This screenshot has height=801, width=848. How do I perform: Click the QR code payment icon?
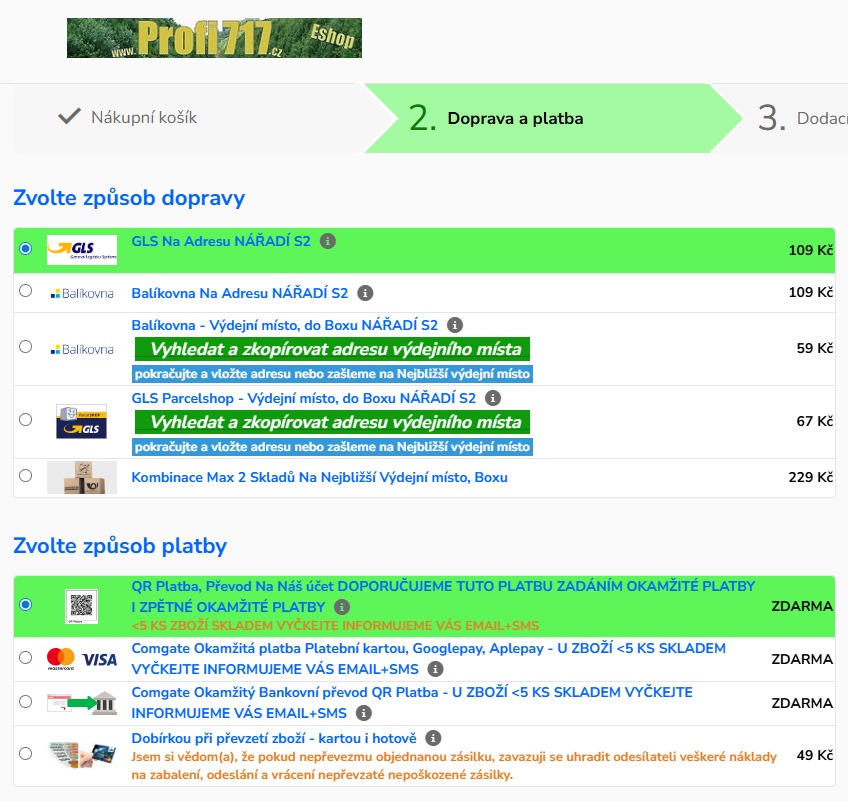(82, 605)
